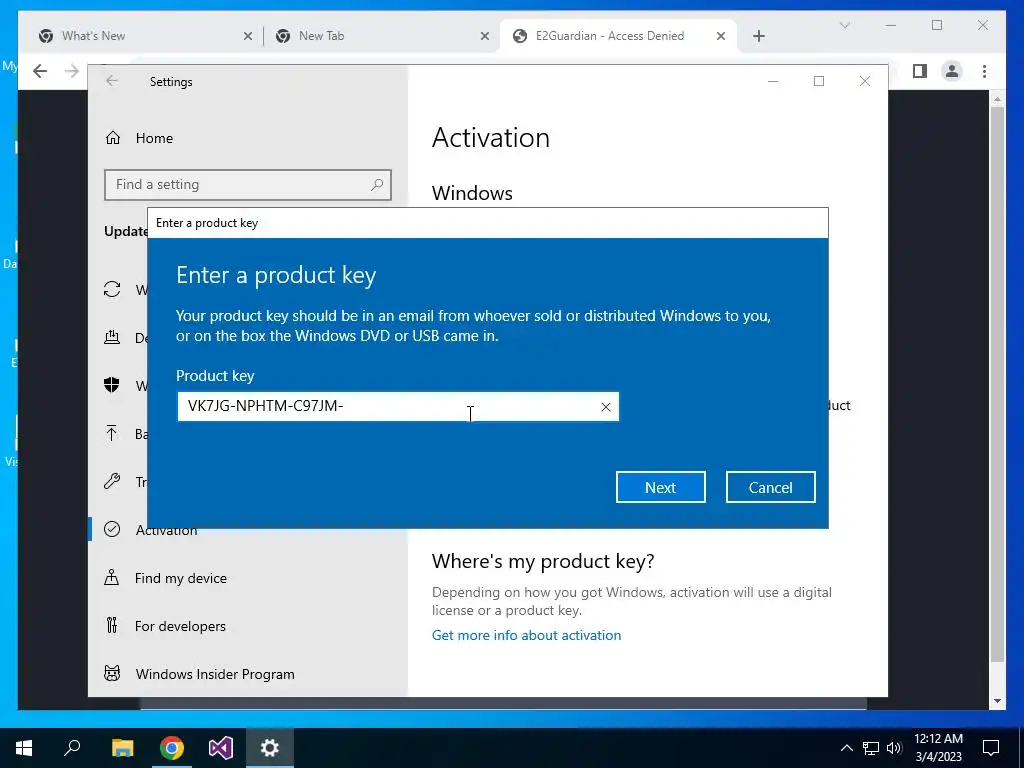Screen dimensions: 1024x768
Task: Click the Activation checkmark icon in sidebar
Action: point(112,529)
